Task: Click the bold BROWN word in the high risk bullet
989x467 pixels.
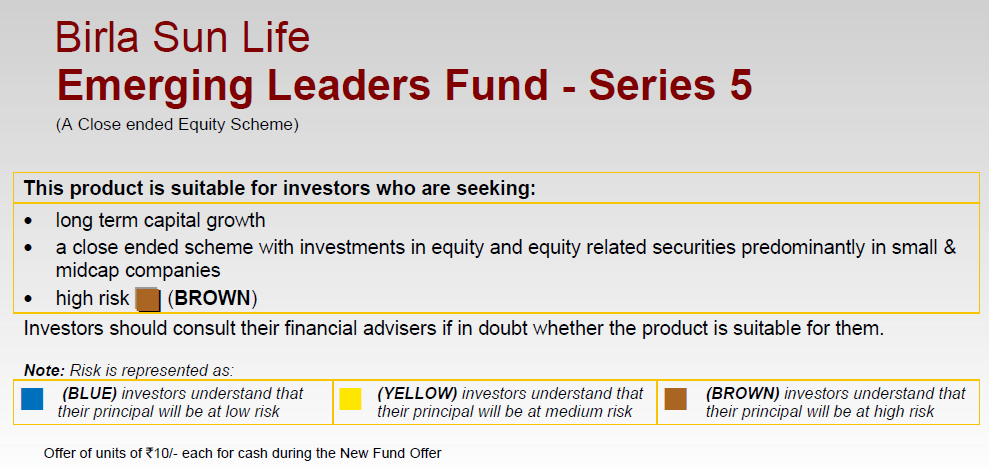Action: pyautogui.click(x=213, y=299)
